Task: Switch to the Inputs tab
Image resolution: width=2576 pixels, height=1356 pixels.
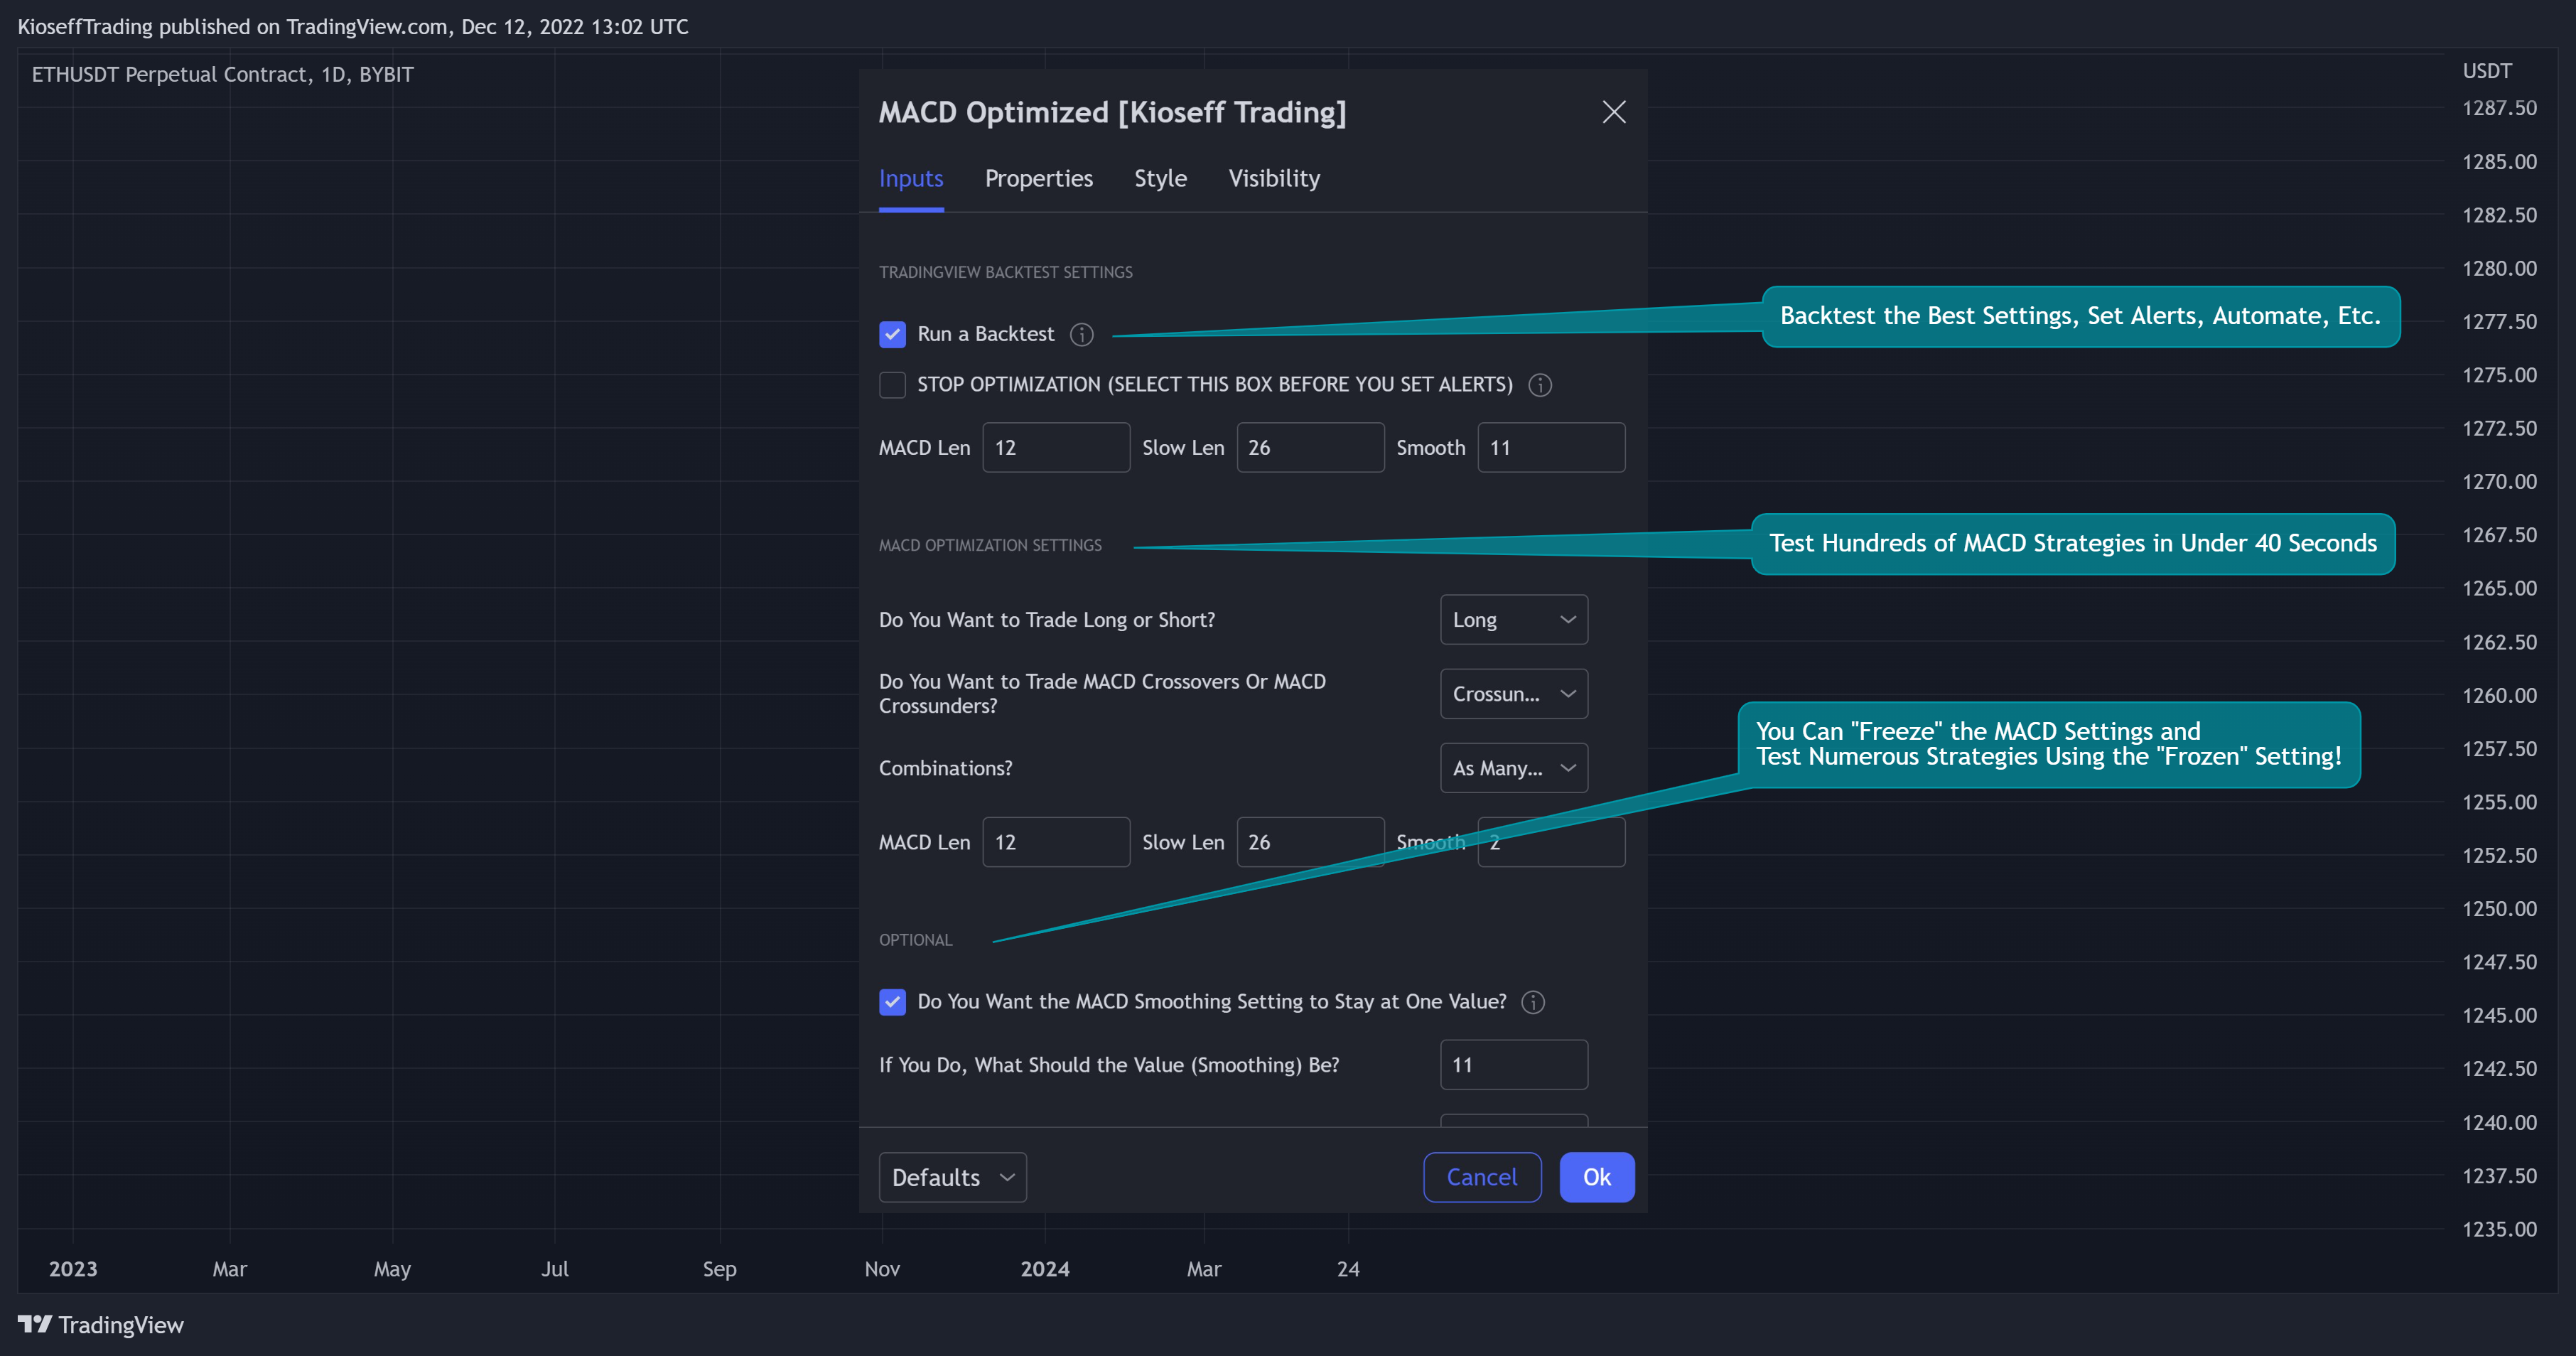Action: pos(911,179)
